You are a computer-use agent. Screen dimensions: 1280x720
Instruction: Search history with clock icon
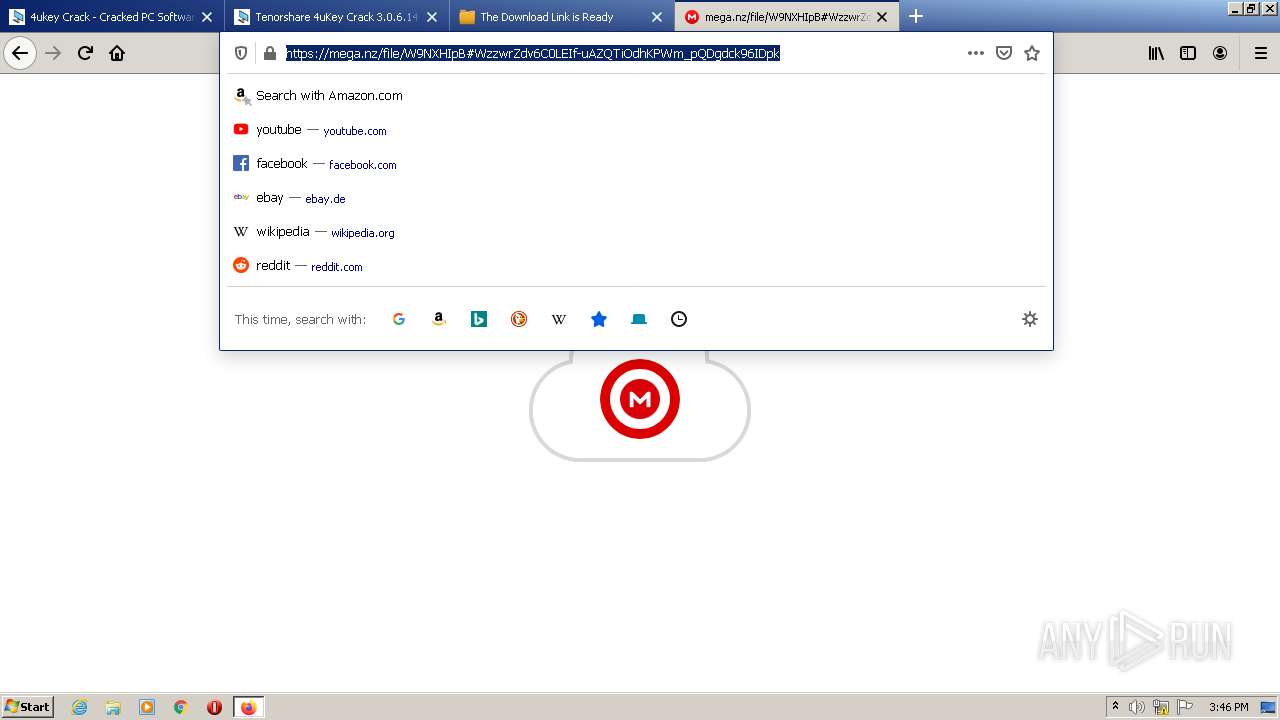(x=679, y=319)
